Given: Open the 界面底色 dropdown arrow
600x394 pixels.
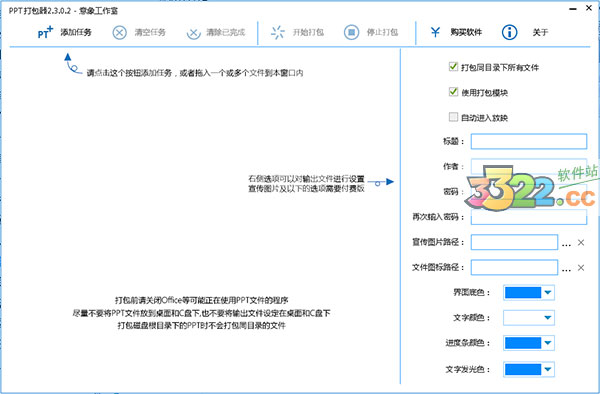Looking at the screenshot, I should (x=548, y=293).
